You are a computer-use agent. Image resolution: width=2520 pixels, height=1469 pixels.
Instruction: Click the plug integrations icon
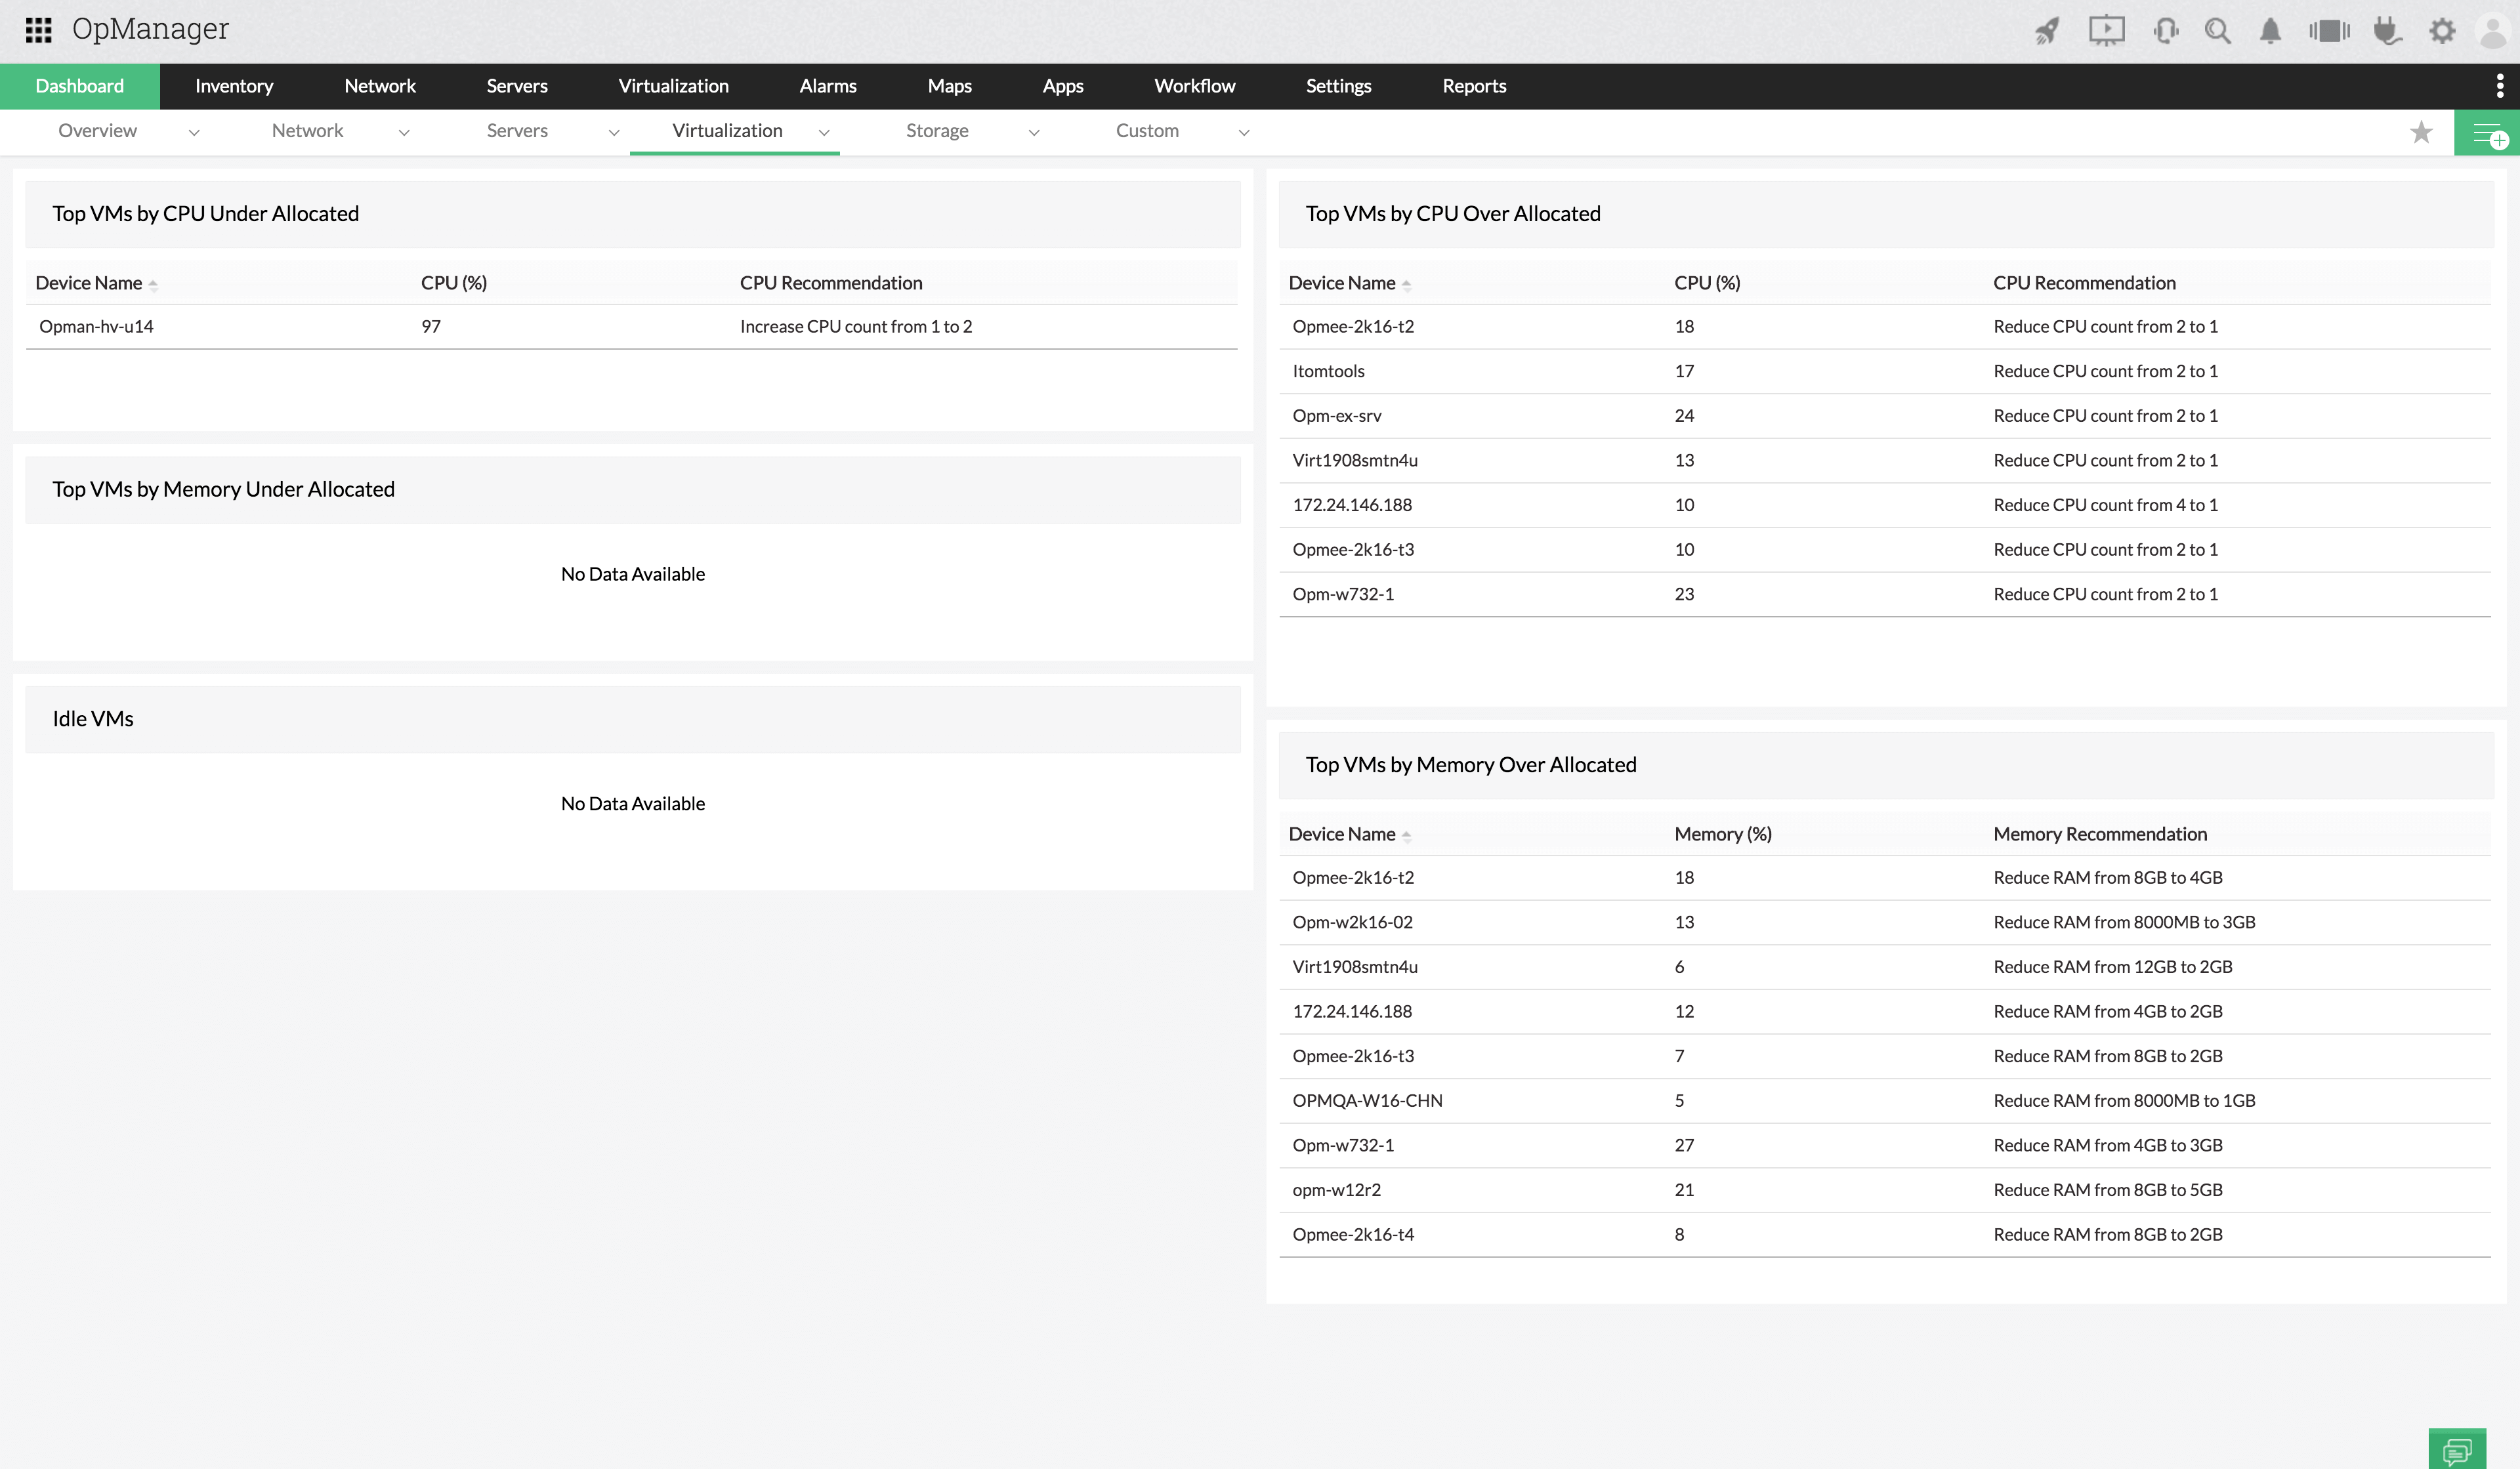tap(2388, 31)
